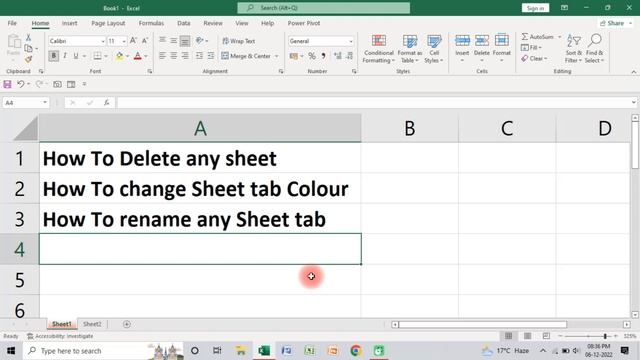
Task: Apply percent style number format
Action: point(312,56)
